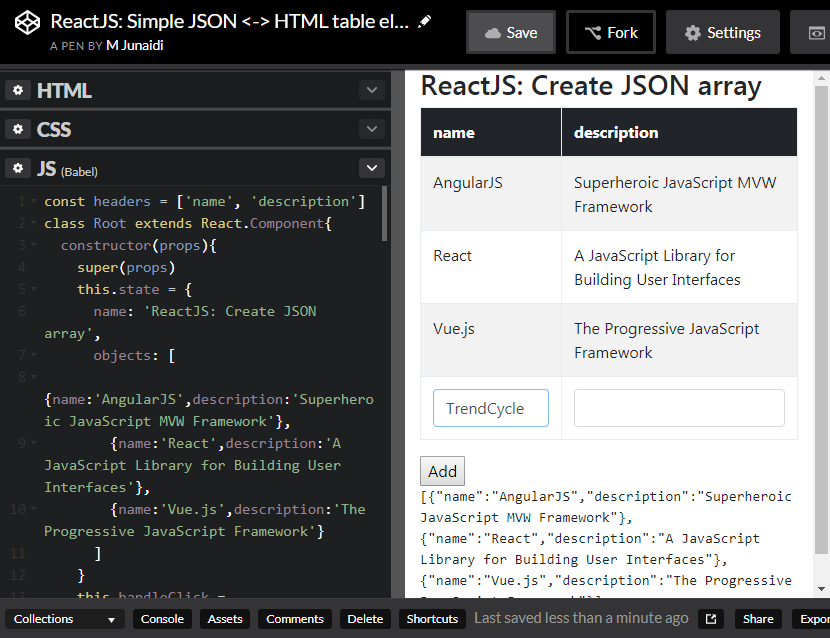Click 'The Progressive JavaScript Framework' table cell

coord(679,340)
